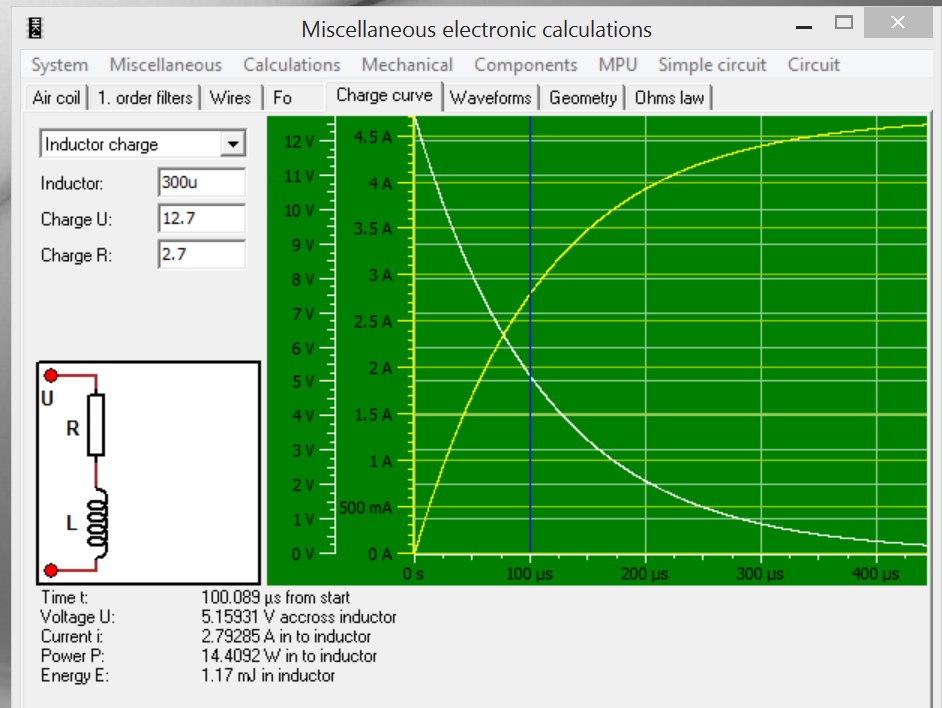Open the Components menu
The image size is (942, 708).
[526, 65]
